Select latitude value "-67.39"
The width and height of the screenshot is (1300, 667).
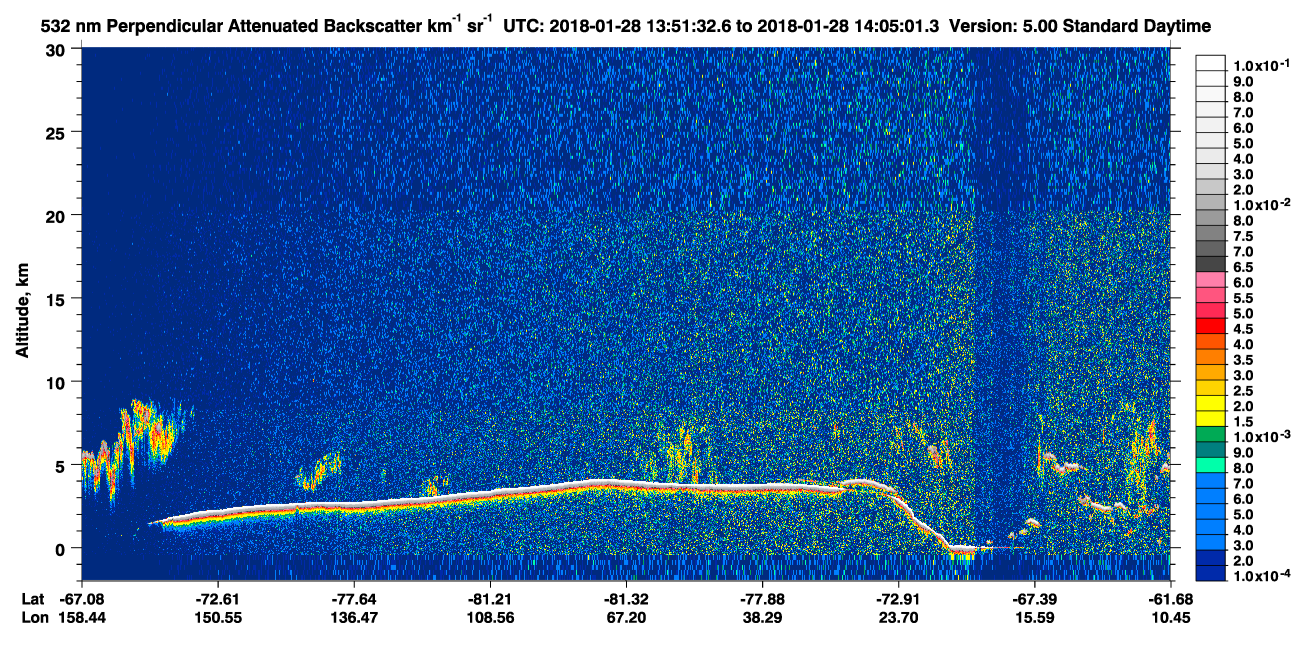pos(1034,599)
